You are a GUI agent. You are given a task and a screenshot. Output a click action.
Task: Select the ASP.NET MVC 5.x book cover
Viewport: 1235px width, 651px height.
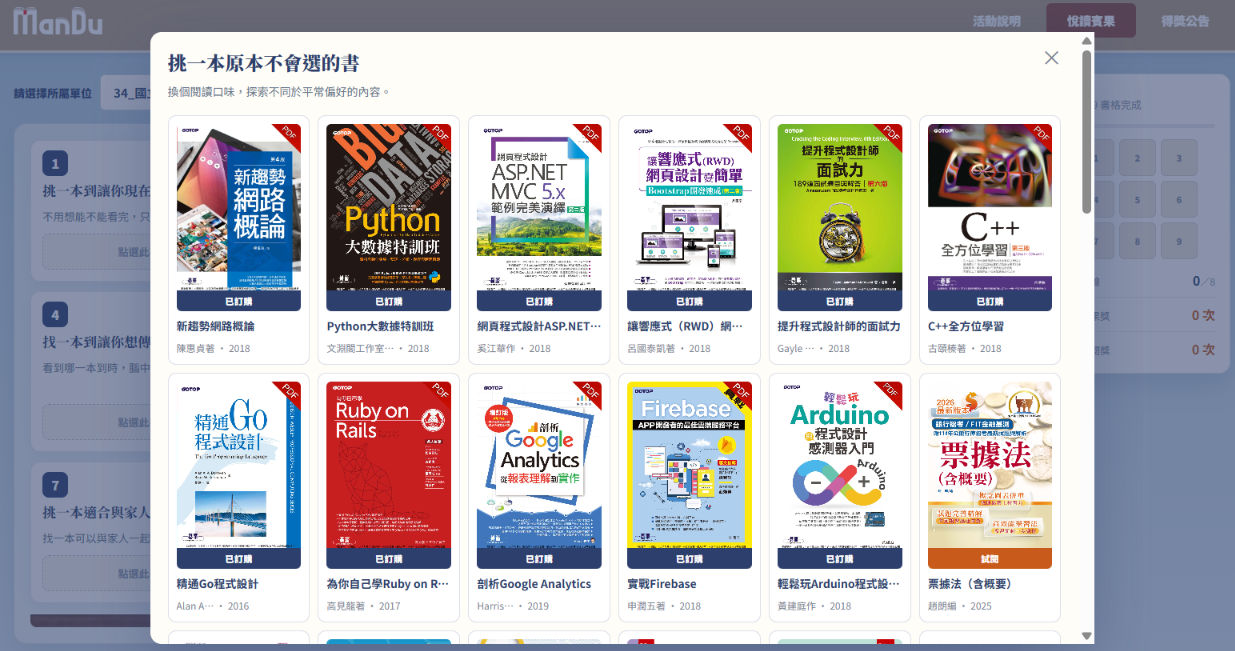(x=539, y=207)
